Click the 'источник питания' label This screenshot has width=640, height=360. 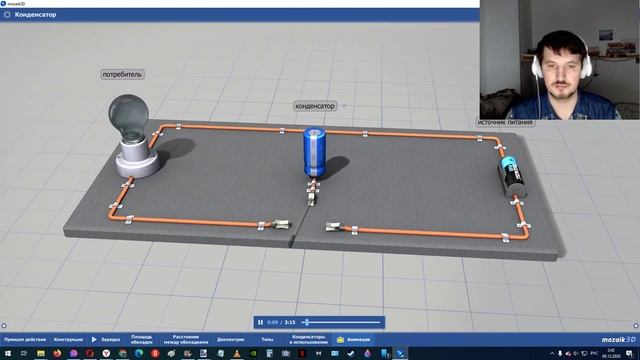click(x=505, y=122)
